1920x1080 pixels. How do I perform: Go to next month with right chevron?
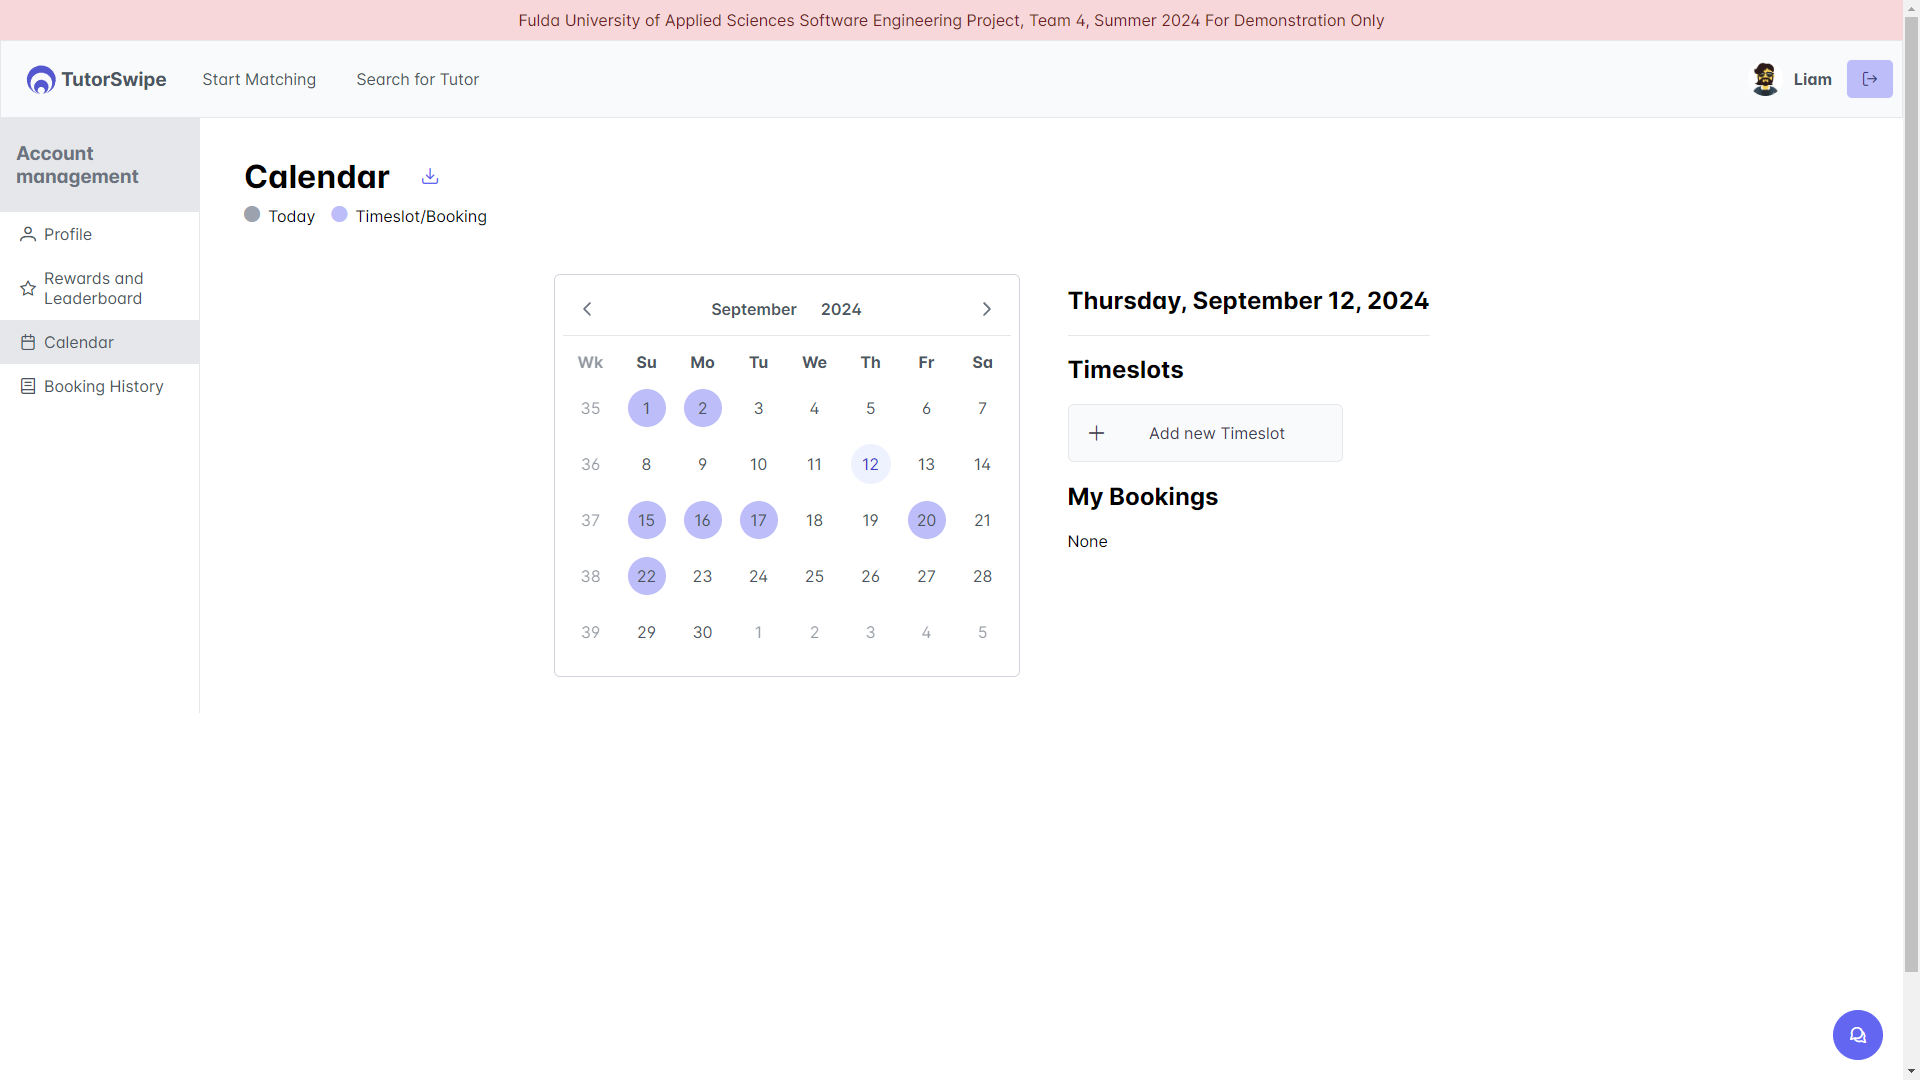pos(986,309)
